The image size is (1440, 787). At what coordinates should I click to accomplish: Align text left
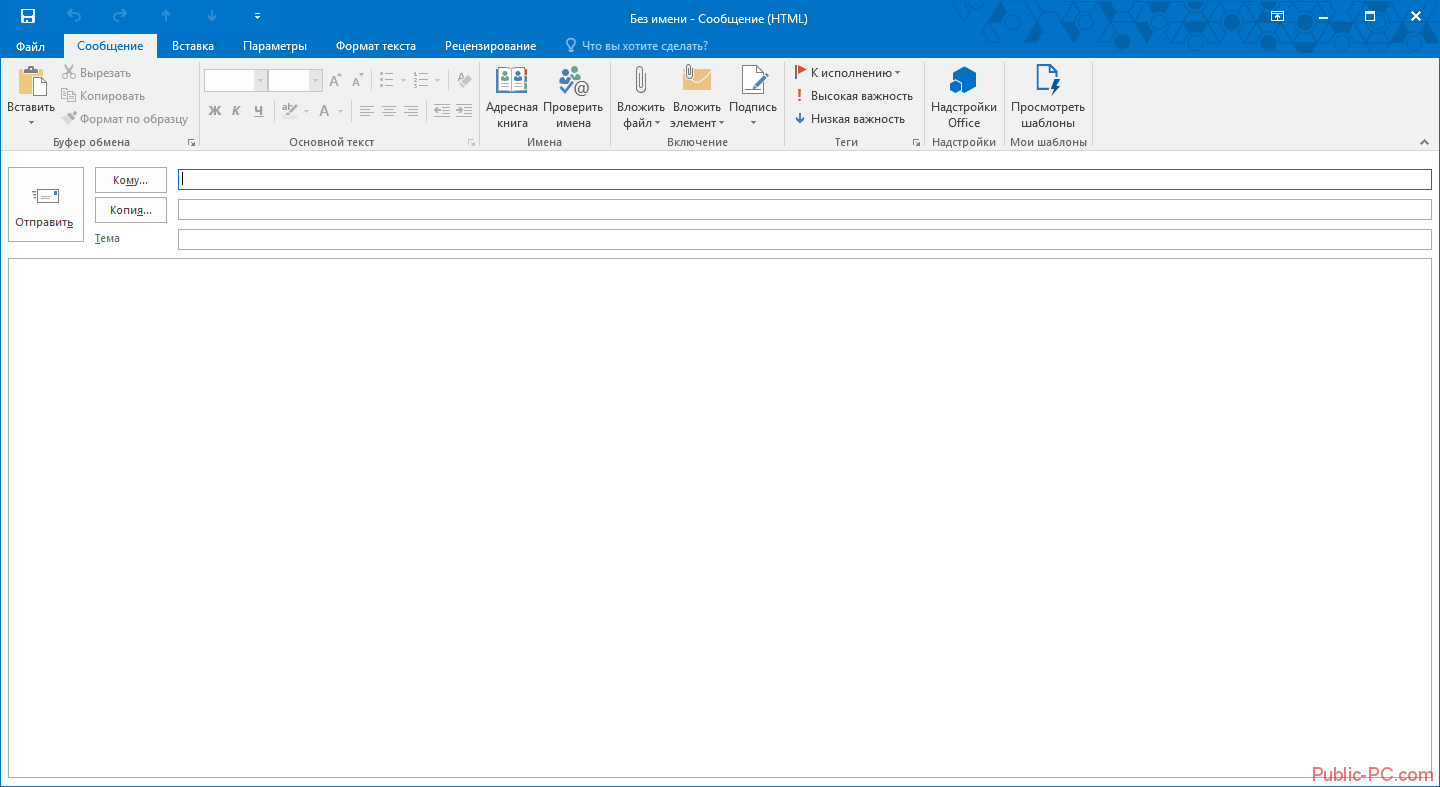[367, 111]
